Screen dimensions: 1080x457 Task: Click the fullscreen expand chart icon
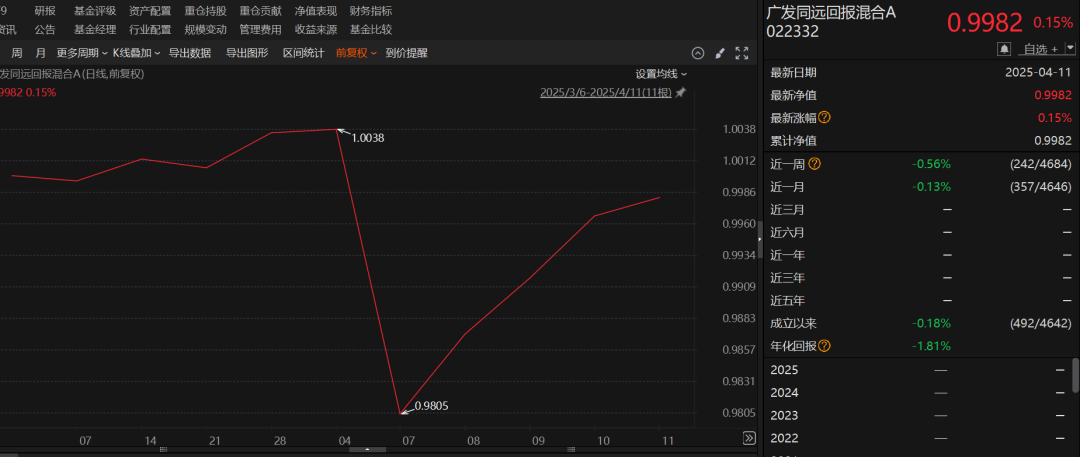coord(742,53)
